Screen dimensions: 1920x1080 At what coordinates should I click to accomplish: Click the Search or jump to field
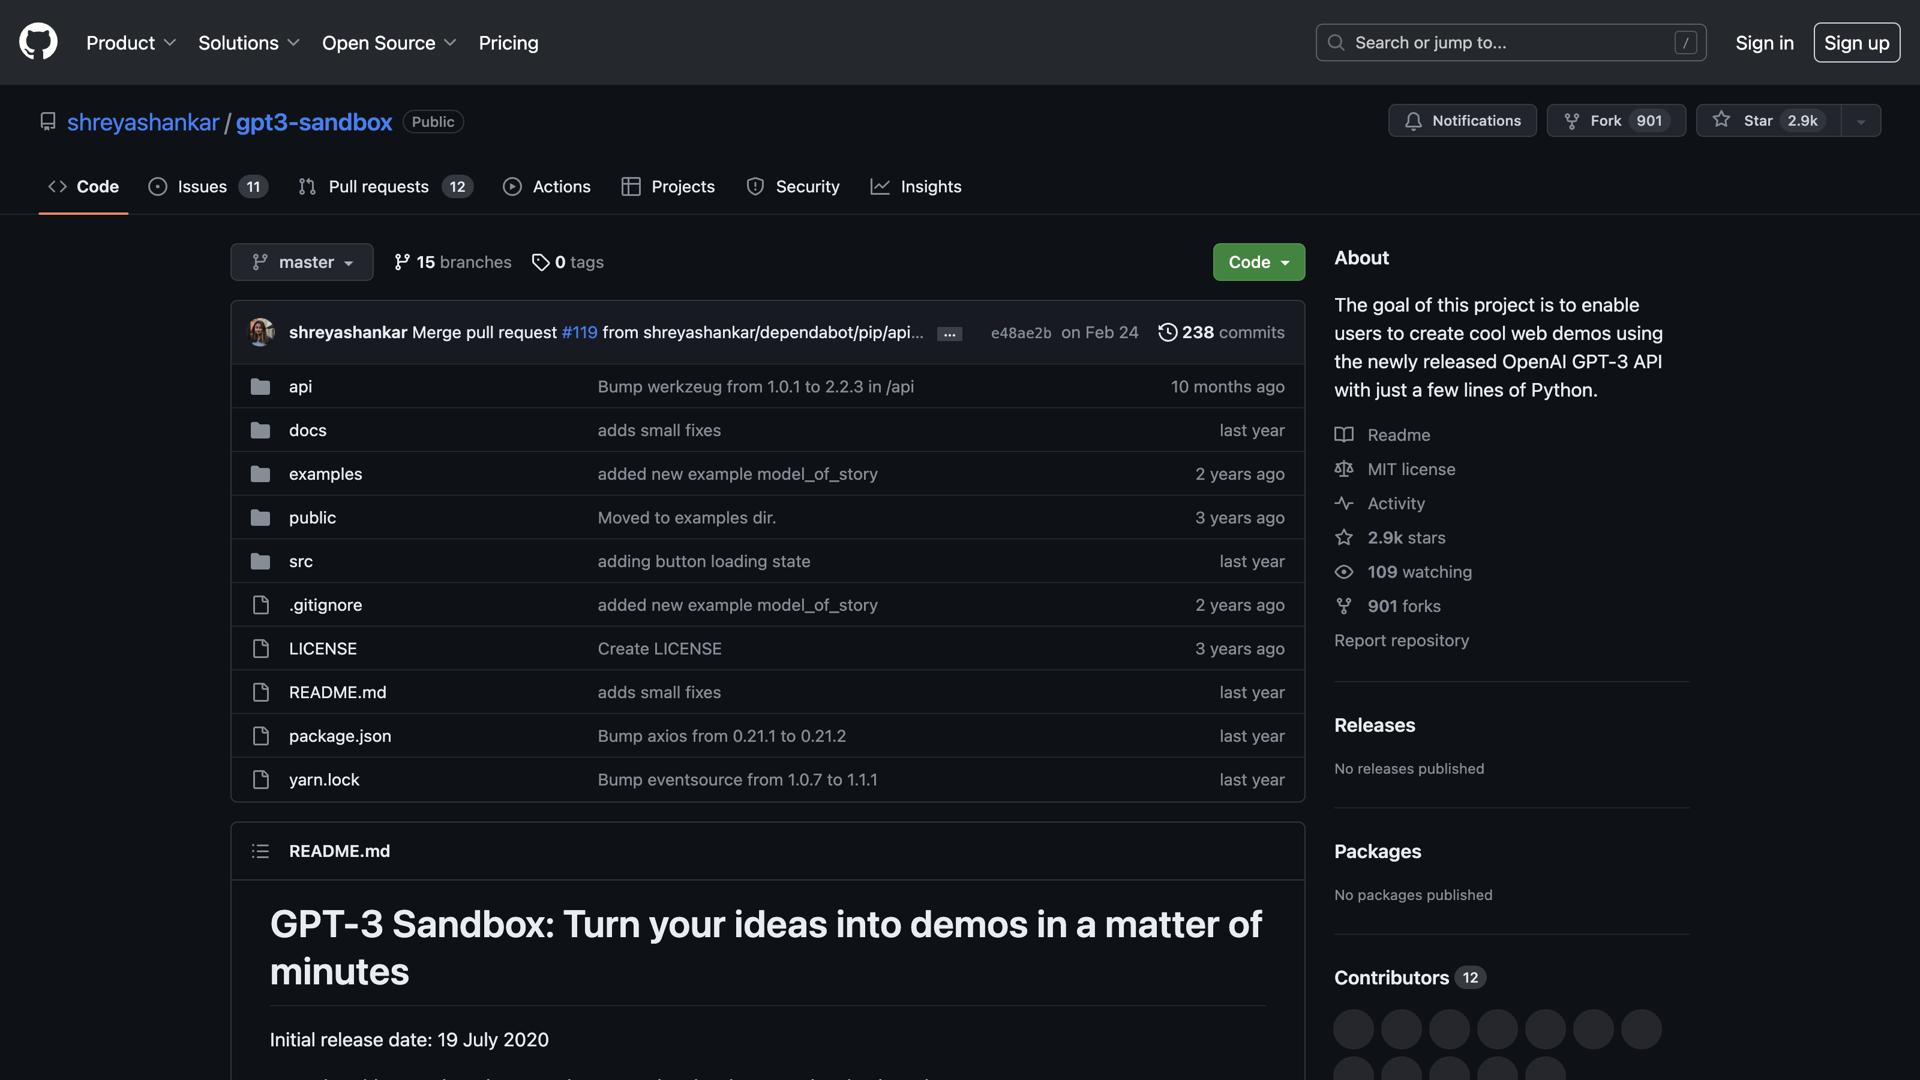pos(1510,43)
